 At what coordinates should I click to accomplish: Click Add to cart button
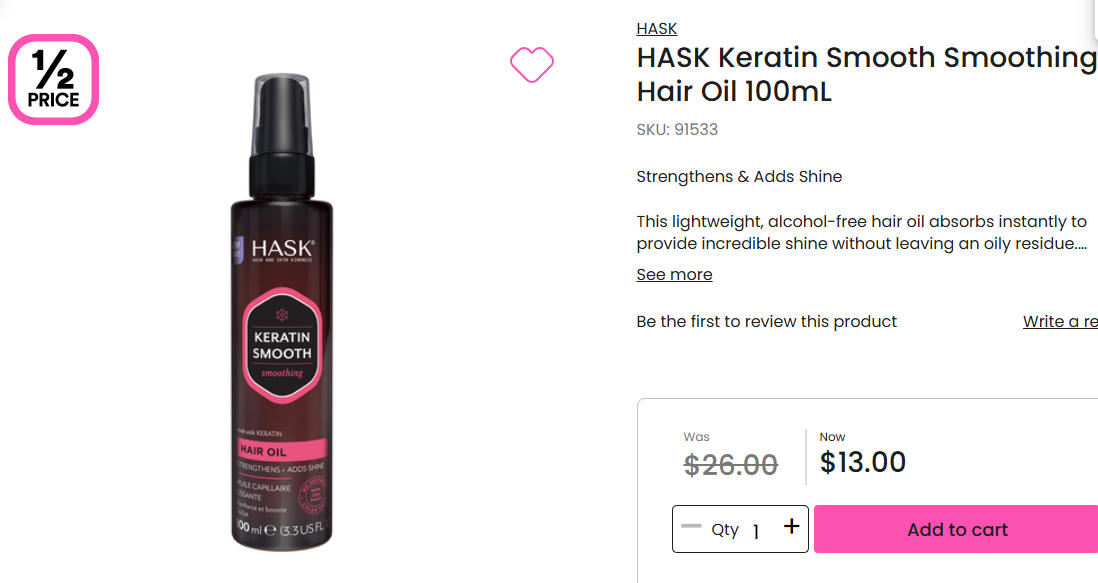(x=956, y=529)
